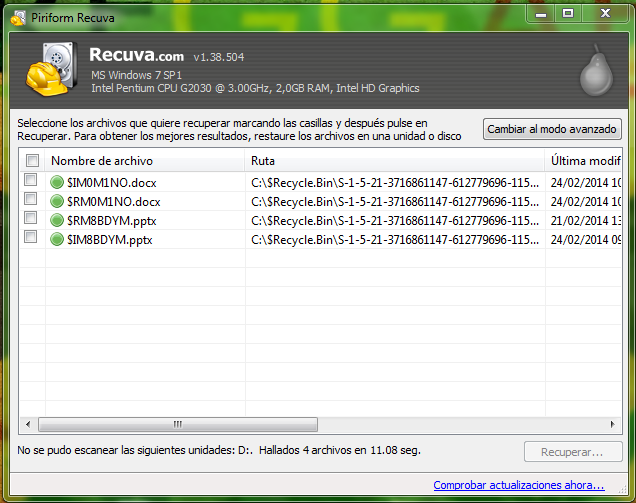The height and width of the screenshot is (503, 636).
Task: Select file name $IM0M1NO.docx
Action: click(112, 183)
